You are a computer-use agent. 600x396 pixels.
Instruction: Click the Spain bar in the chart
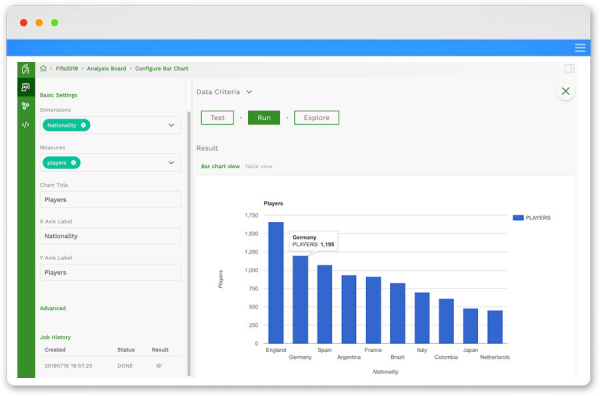point(324,304)
